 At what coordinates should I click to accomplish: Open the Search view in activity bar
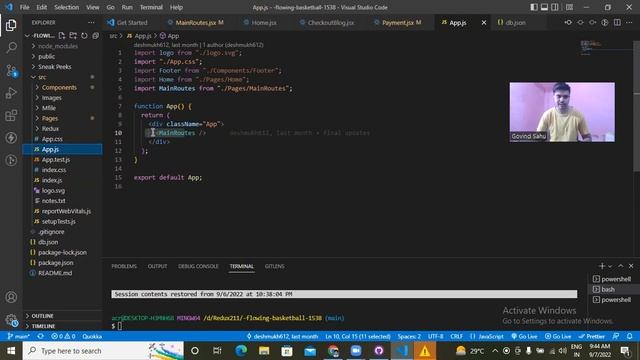[x=11, y=48]
